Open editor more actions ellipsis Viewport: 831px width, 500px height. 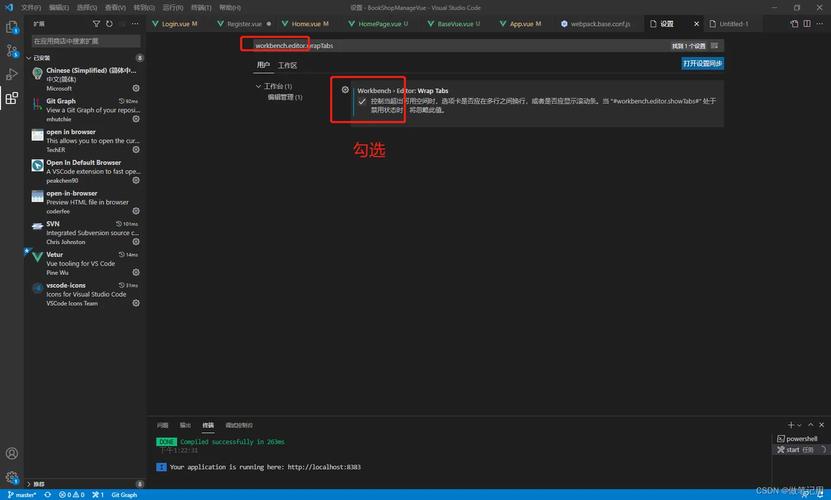(x=819, y=24)
